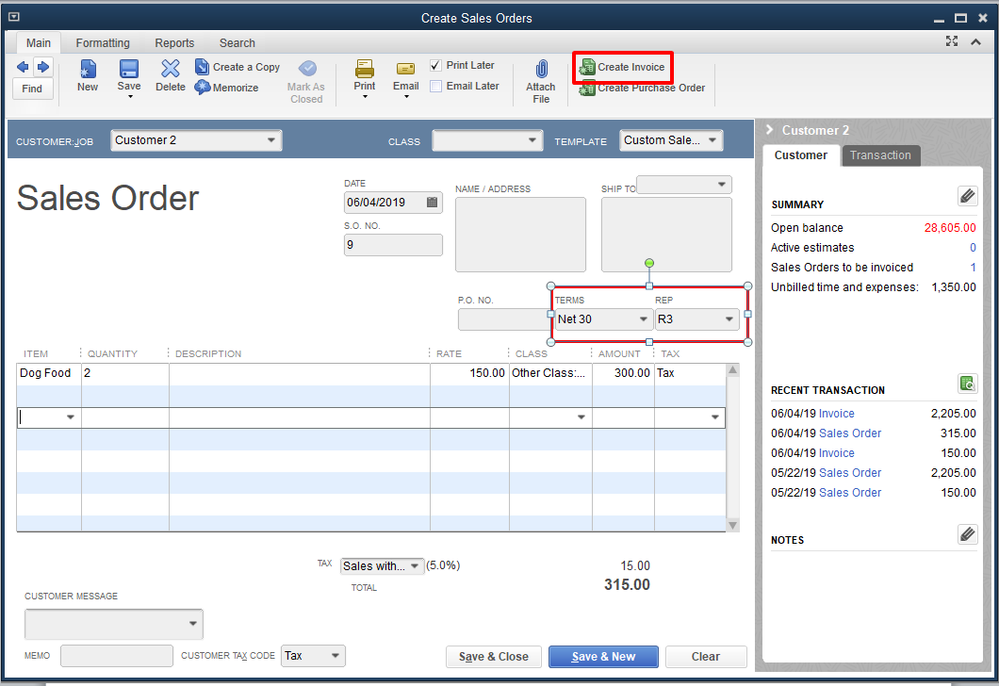Open window control menu icon
This screenshot has height=686, width=999.
click(14, 17)
